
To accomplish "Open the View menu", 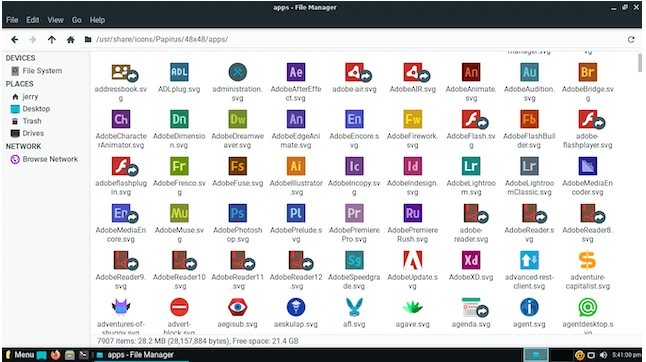I will coord(55,20).
